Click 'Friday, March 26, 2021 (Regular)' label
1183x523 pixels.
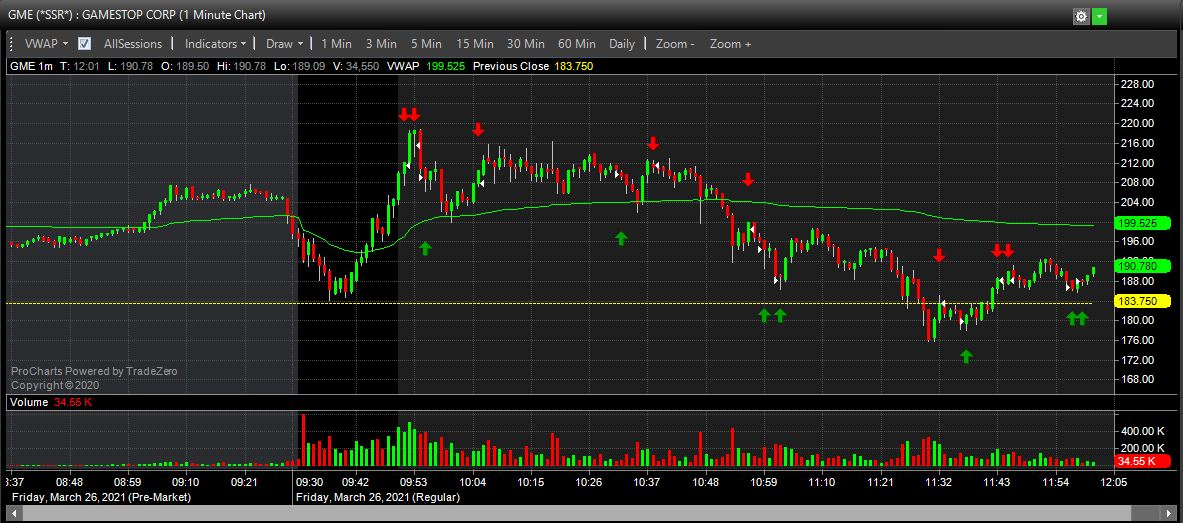(377, 497)
